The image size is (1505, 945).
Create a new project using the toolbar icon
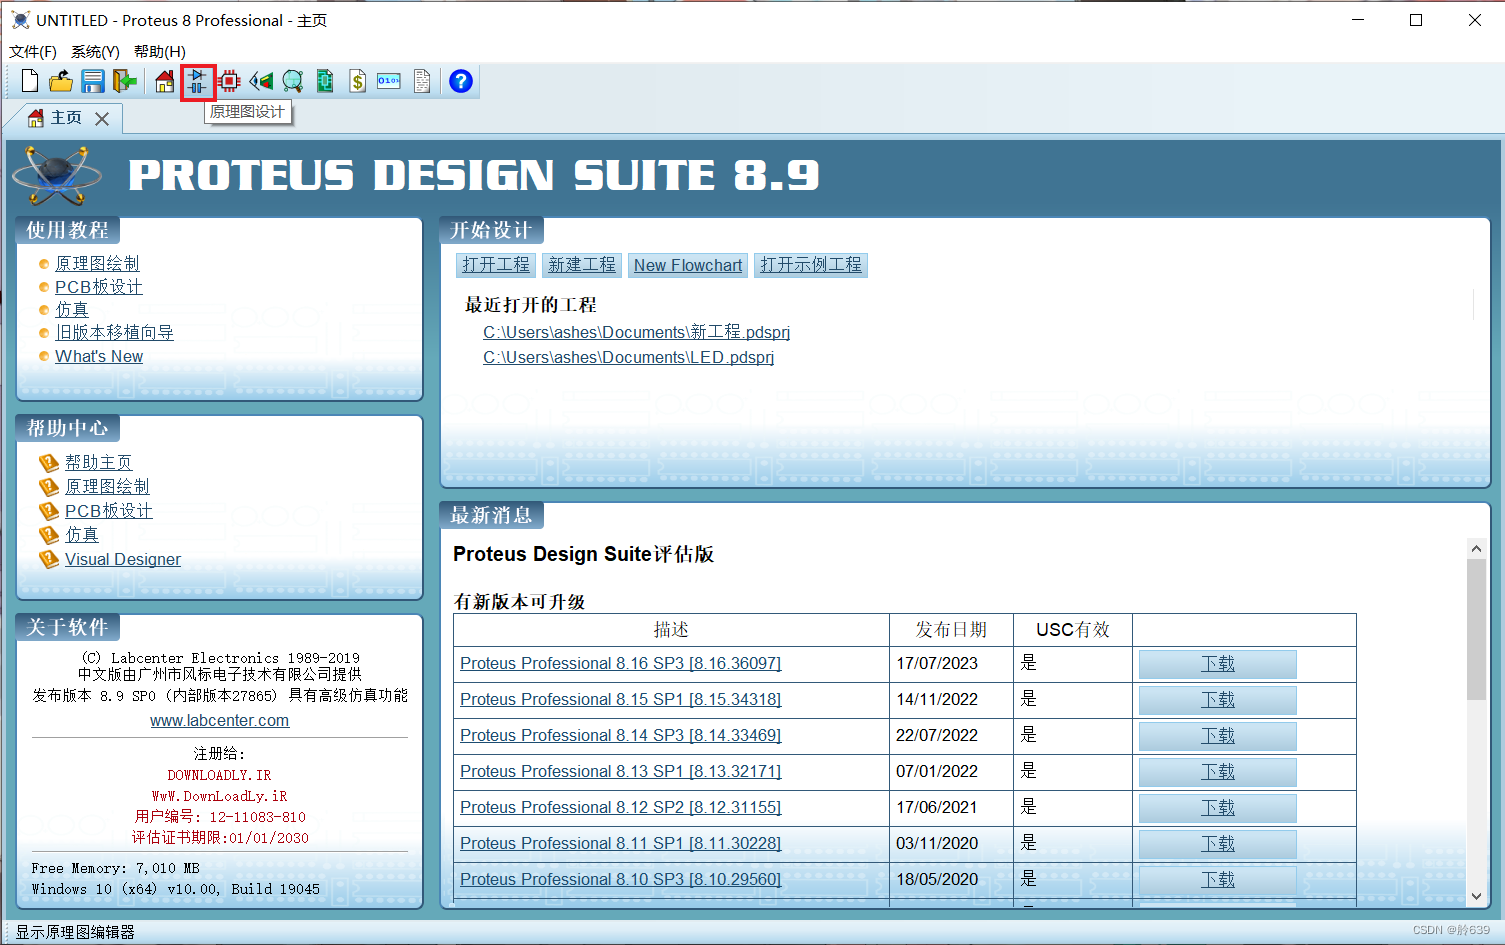[29, 81]
